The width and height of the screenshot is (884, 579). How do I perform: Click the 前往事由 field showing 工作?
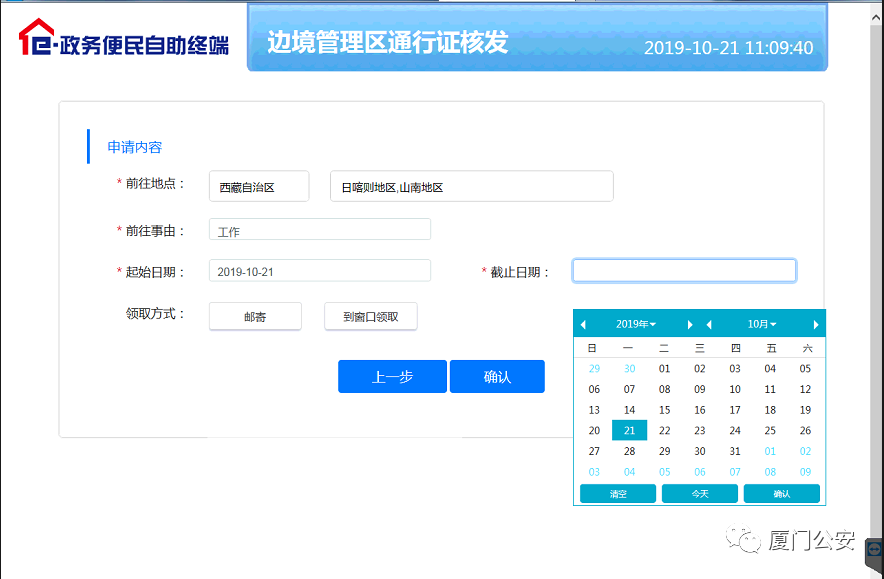click(320, 229)
